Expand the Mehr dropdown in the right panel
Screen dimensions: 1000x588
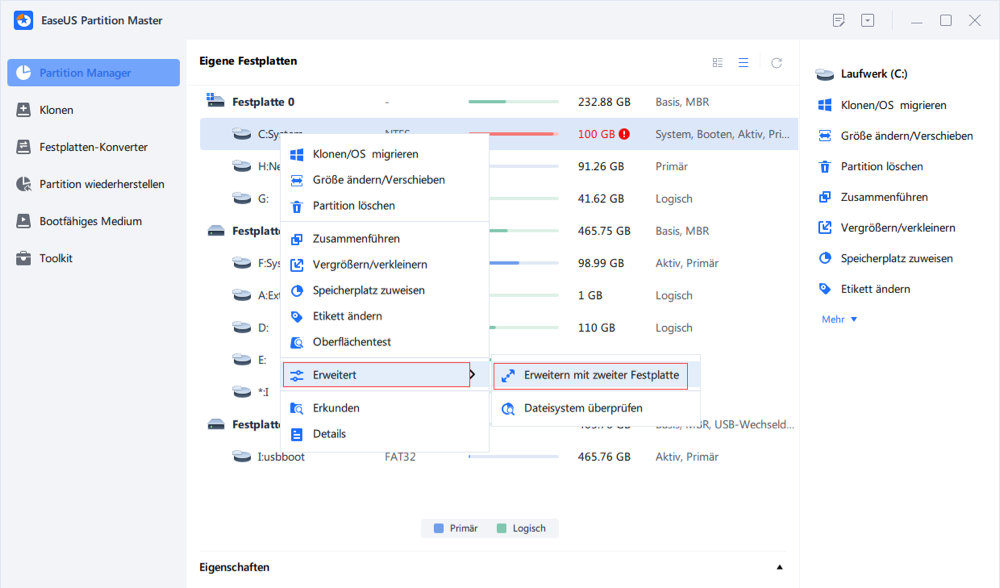839,320
